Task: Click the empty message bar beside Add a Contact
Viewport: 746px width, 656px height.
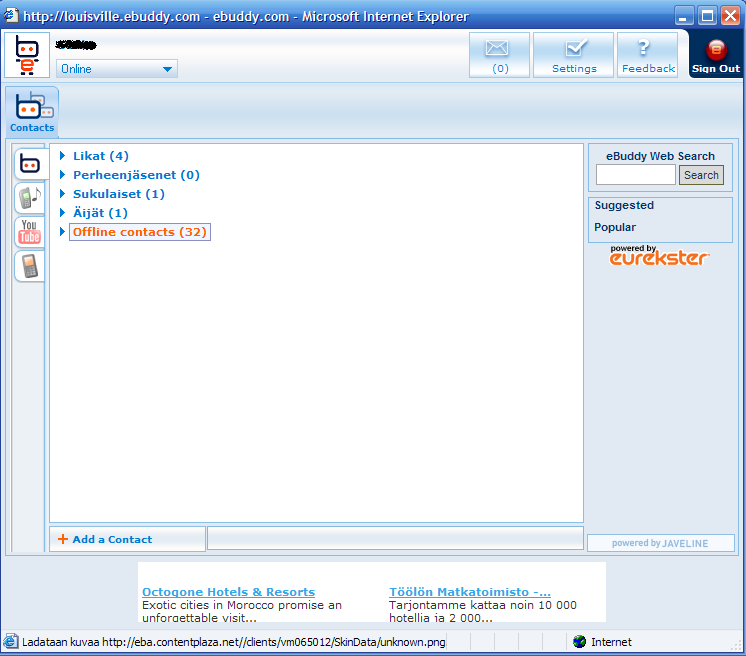Action: coord(395,539)
